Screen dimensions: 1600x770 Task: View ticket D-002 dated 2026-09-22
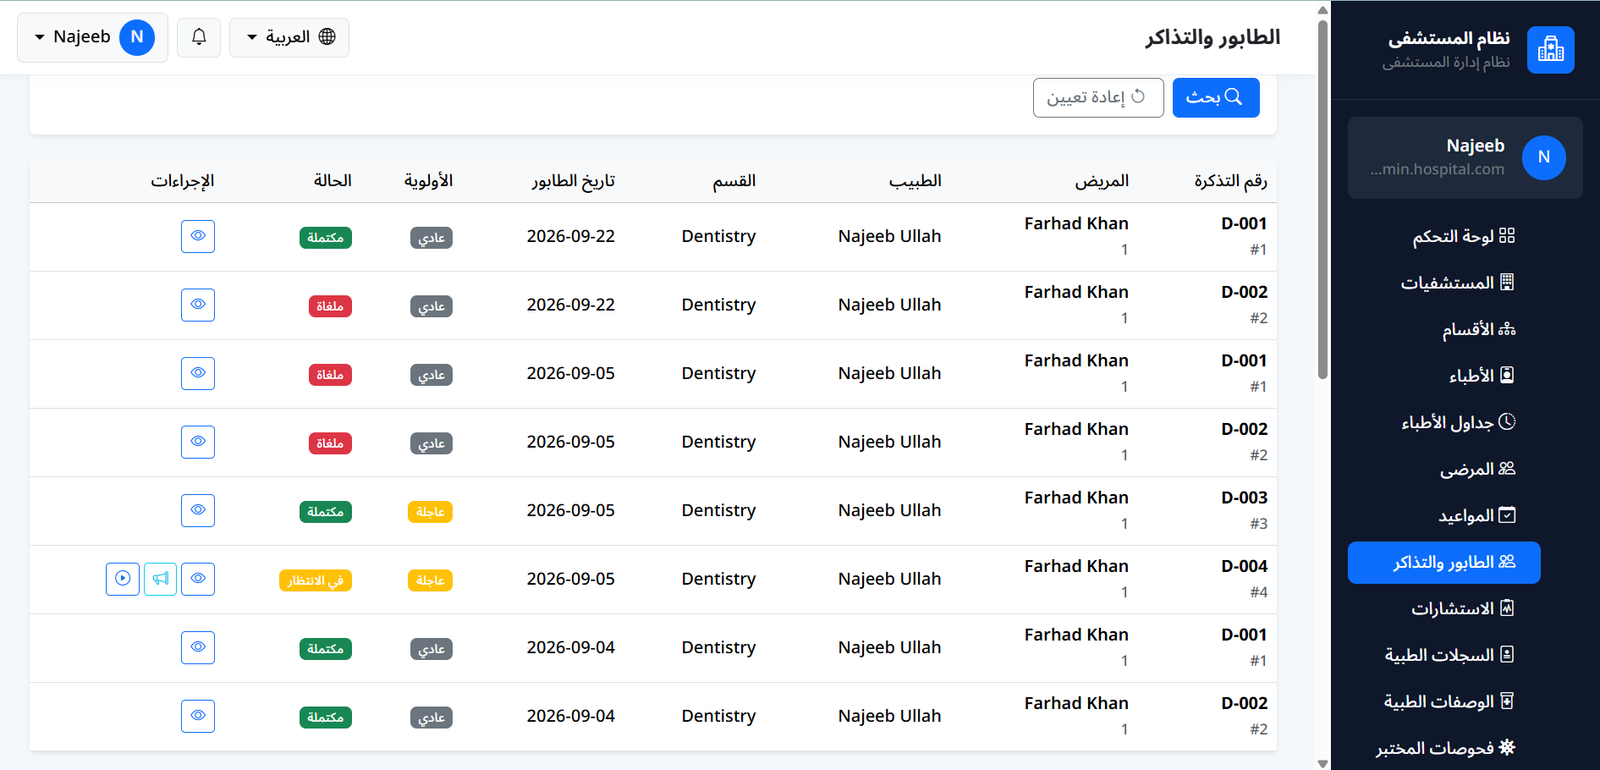point(198,305)
